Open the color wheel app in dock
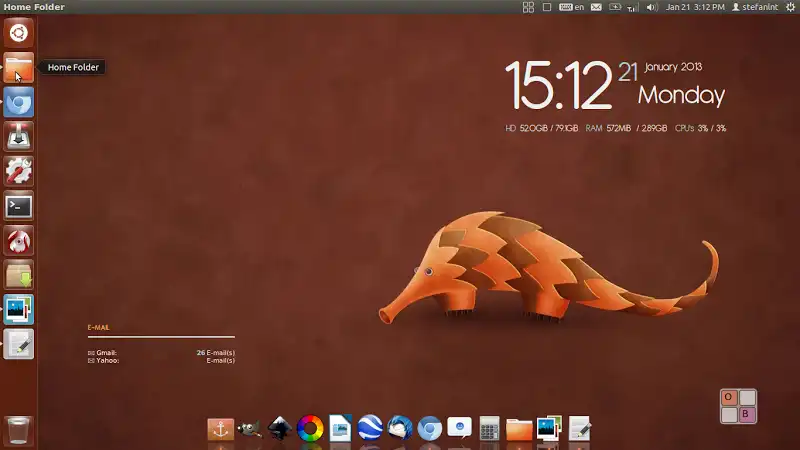 tap(310, 428)
